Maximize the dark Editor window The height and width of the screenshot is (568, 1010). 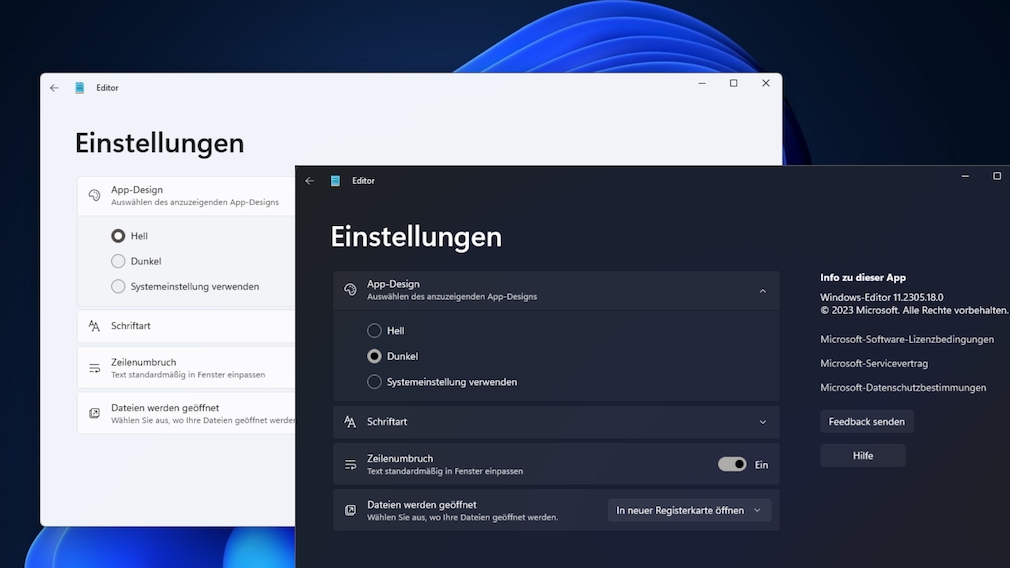pyautogui.click(x=997, y=176)
